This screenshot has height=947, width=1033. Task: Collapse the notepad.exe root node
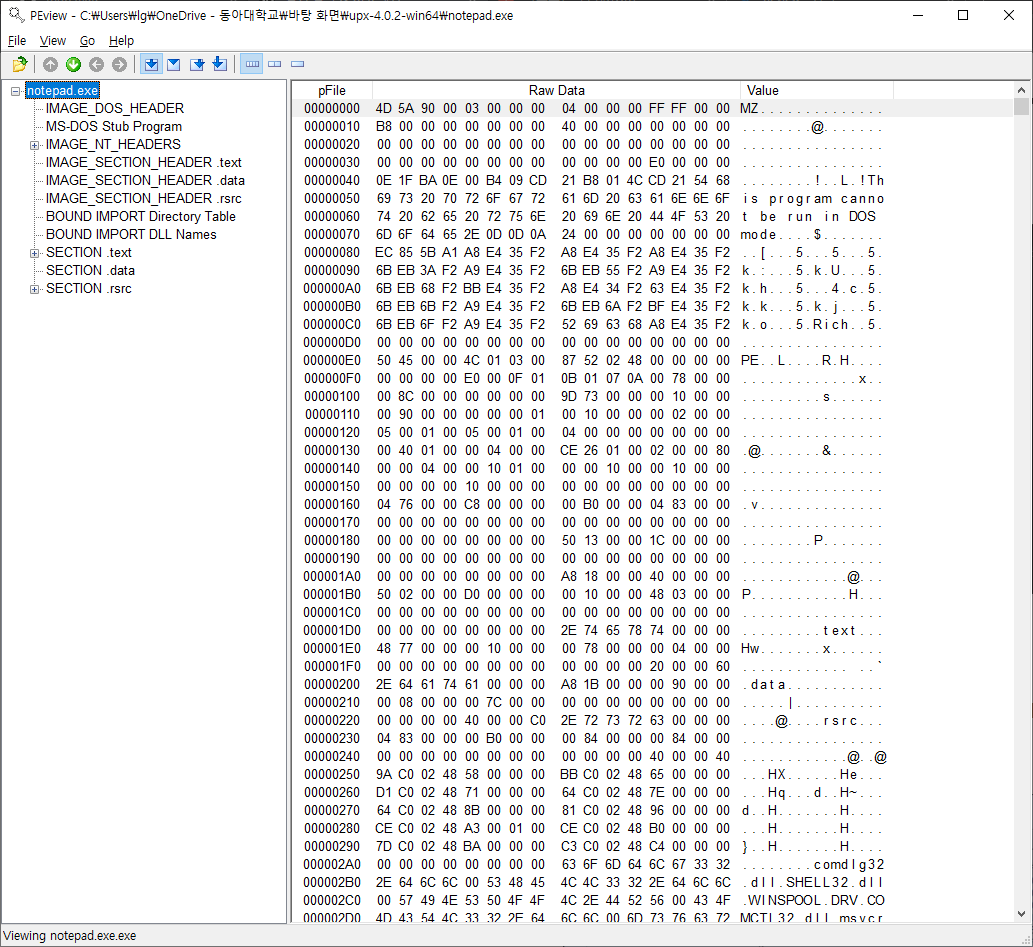16,91
